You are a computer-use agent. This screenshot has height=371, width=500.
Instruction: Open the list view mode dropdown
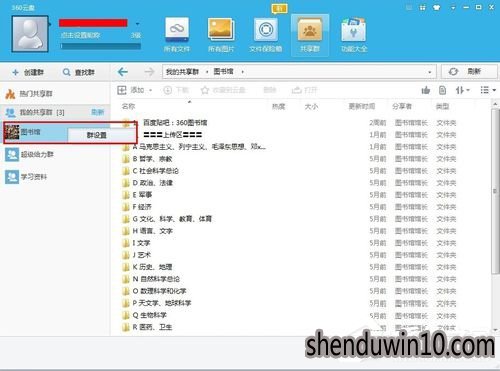[x=488, y=90]
